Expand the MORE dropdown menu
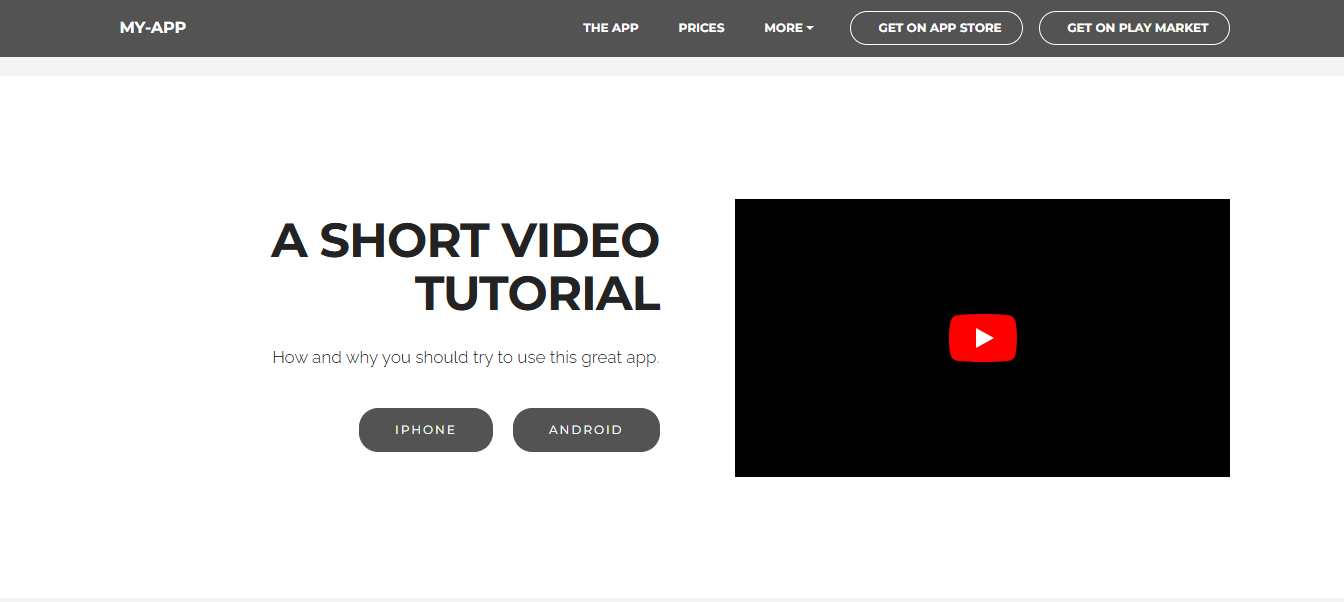Viewport: 1344px width, 602px height. [789, 28]
